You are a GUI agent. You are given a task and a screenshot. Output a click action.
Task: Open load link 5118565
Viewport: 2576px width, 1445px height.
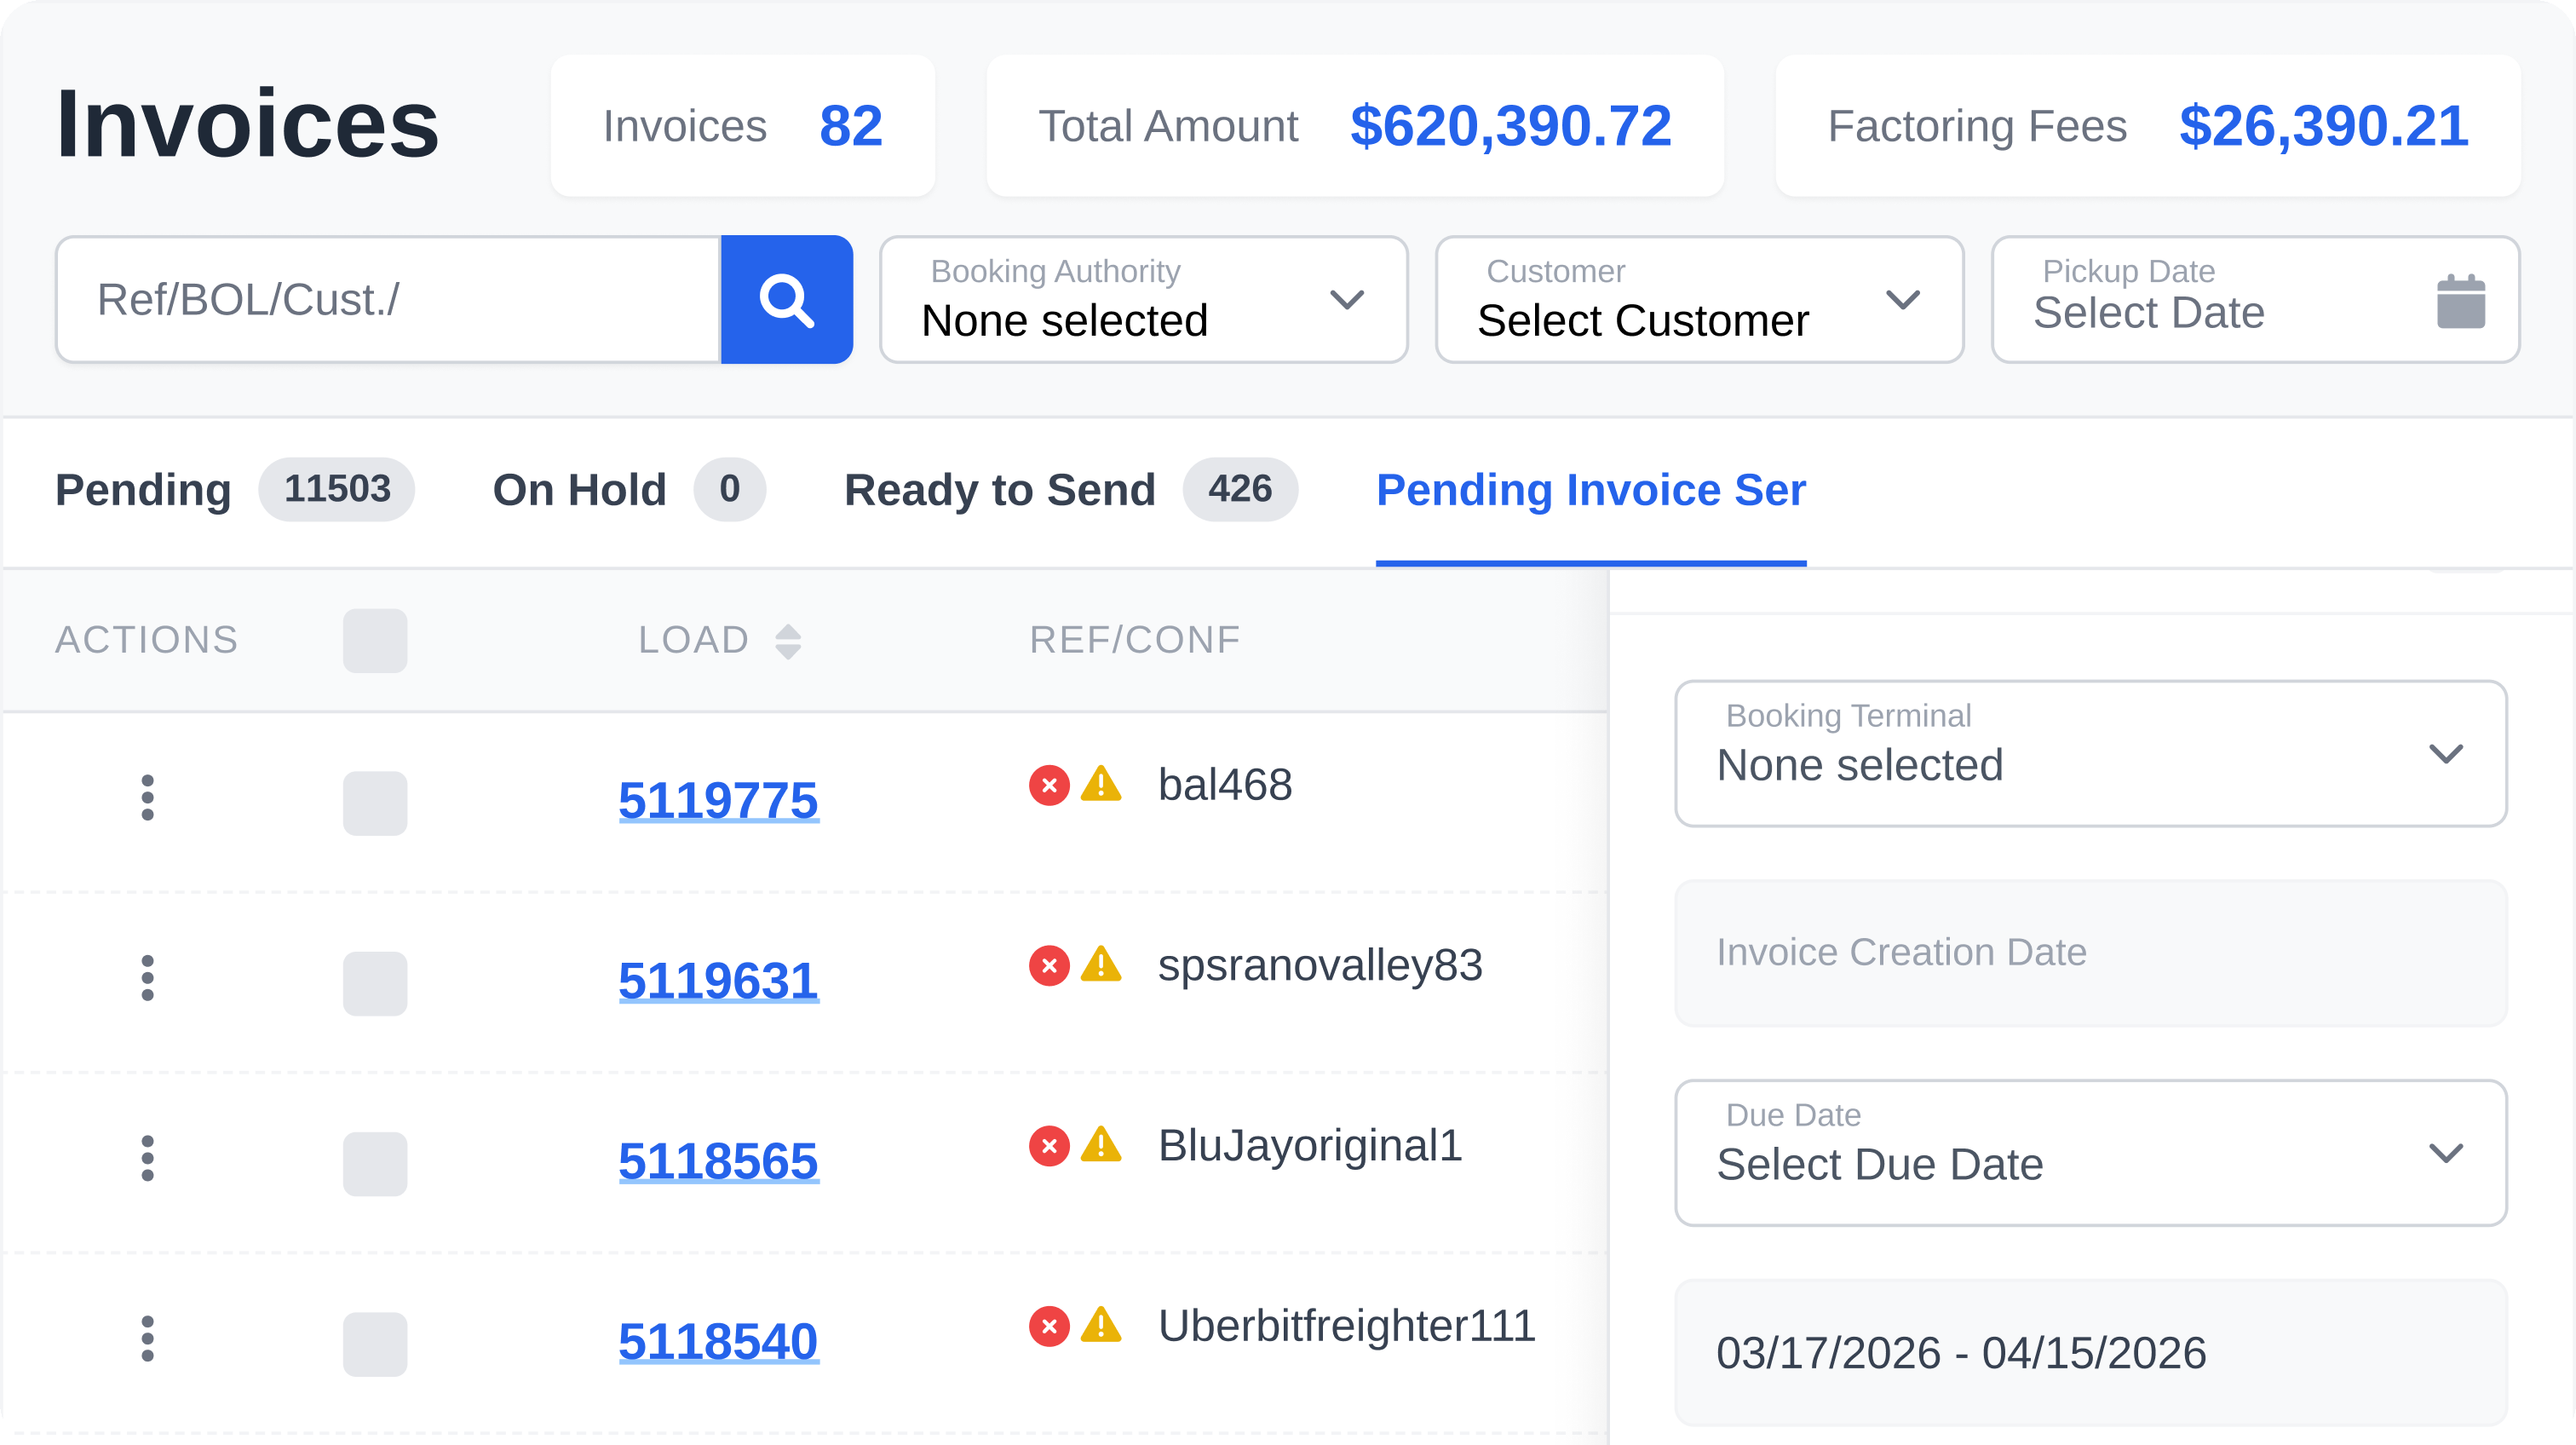click(x=718, y=1161)
